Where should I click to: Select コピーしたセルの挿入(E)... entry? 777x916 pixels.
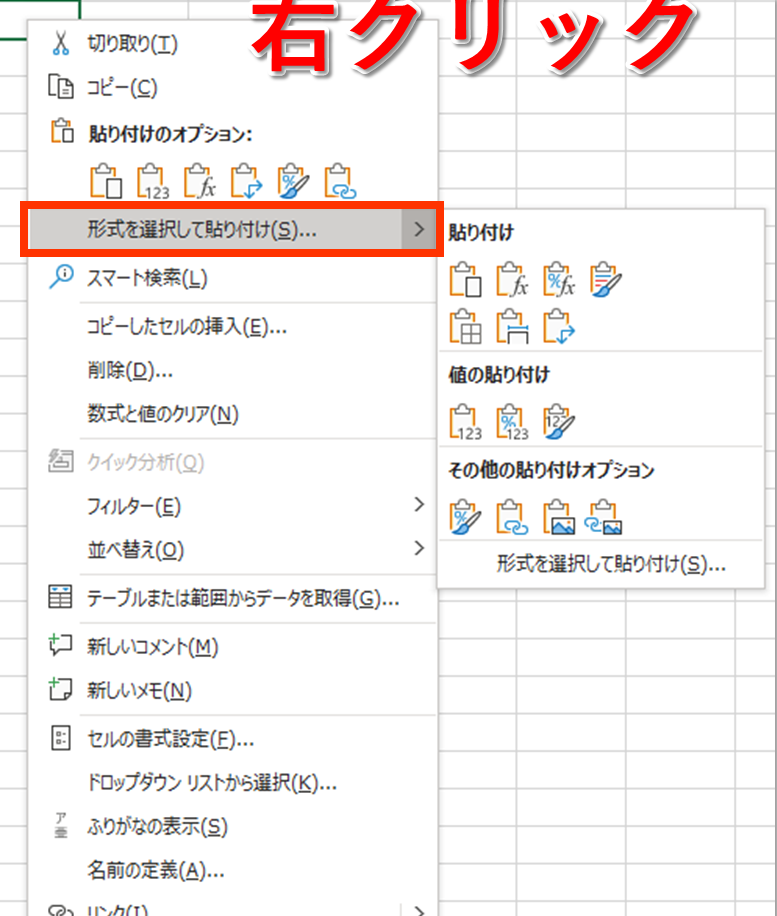tap(233, 327)
